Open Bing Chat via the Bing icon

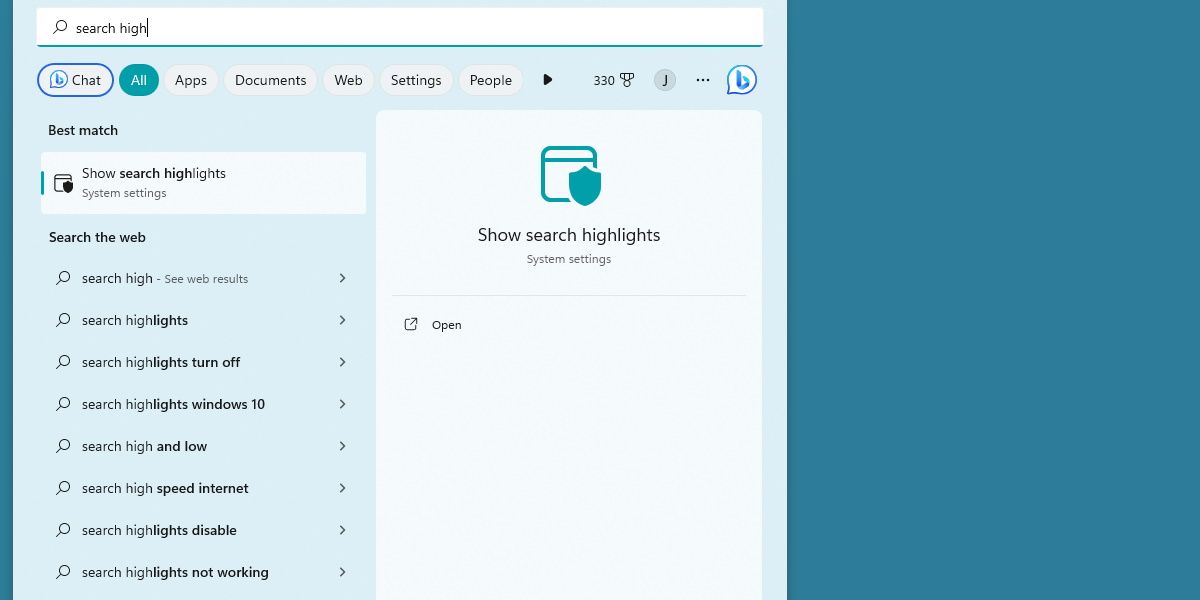(x=741, y=80)
